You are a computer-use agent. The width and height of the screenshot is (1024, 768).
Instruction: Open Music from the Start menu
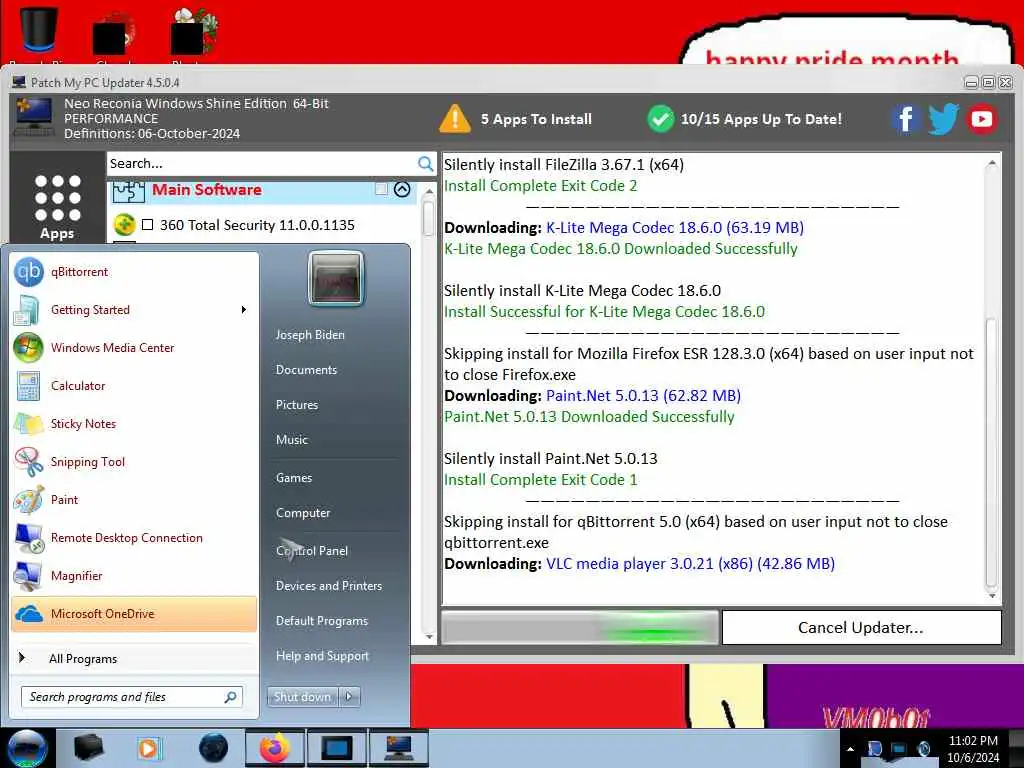pyautogui.click(x=291, y=440)
